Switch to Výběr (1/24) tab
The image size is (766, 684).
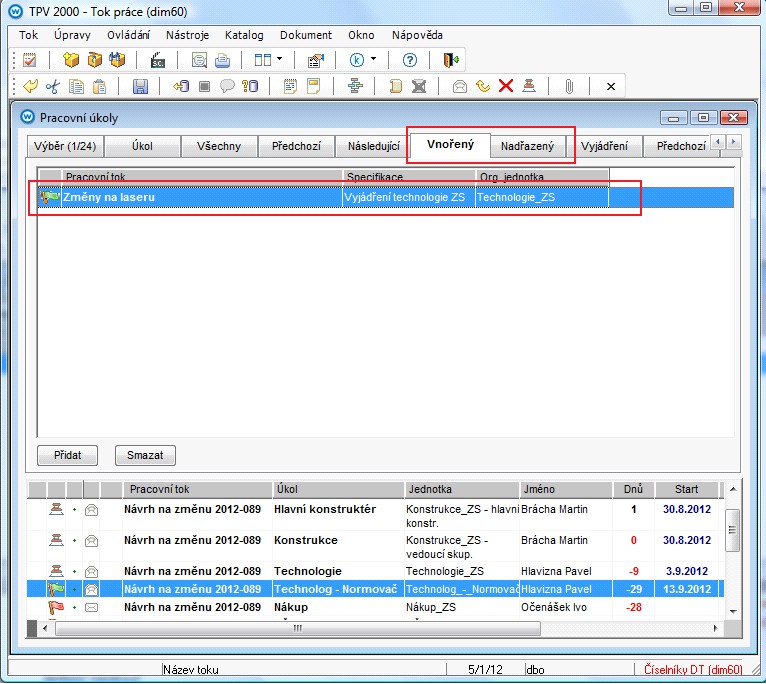pyautogui.click(x=65, y=146)
